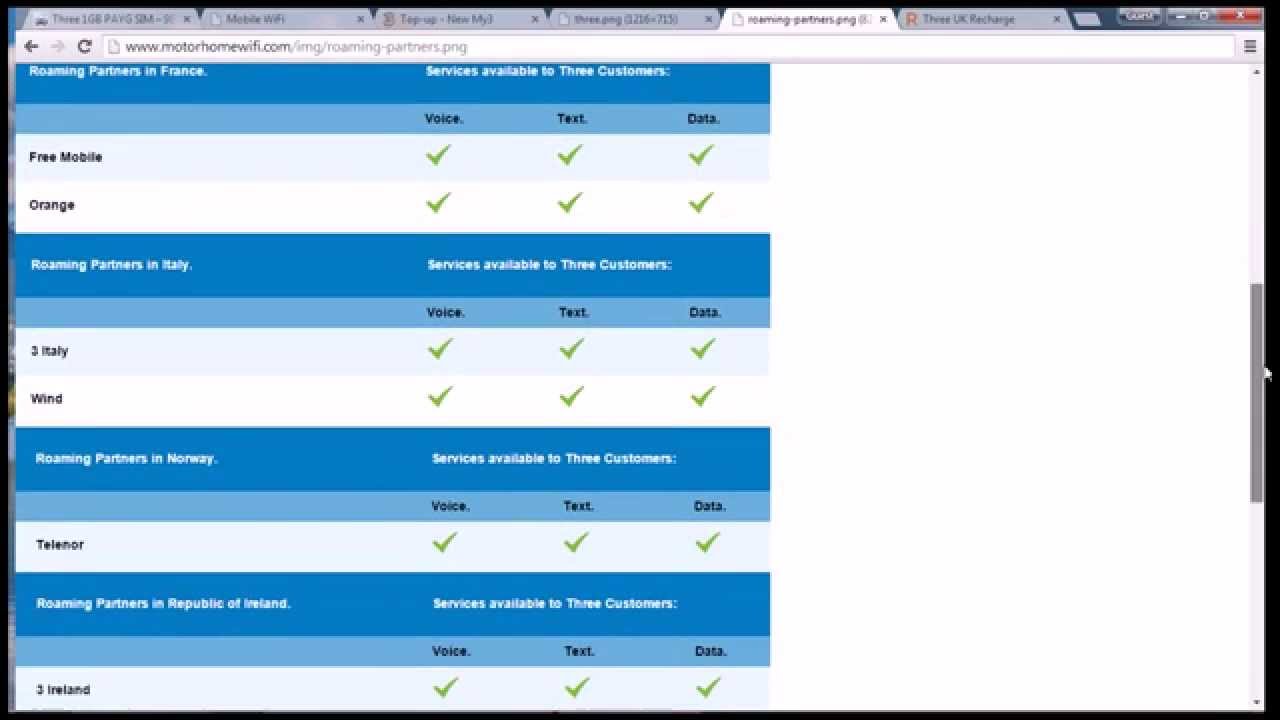1280x720 pixels.
Task: Close the Mobile WiFi tab
Action: [360, 19]
